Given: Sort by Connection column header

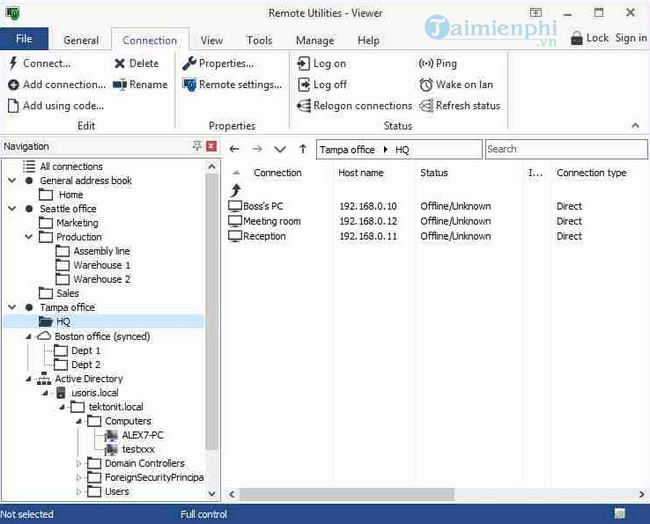Looking at the screenshot, I should [x=277, y=173].
